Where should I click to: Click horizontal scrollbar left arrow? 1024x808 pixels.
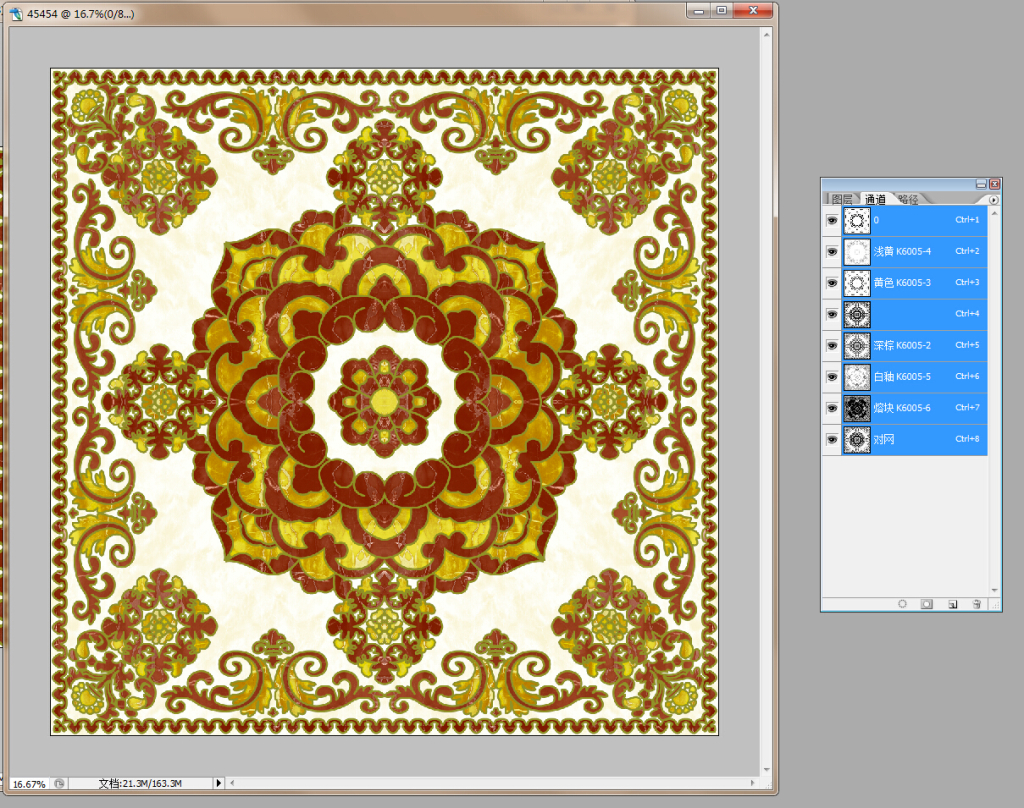tap(232, 783)
